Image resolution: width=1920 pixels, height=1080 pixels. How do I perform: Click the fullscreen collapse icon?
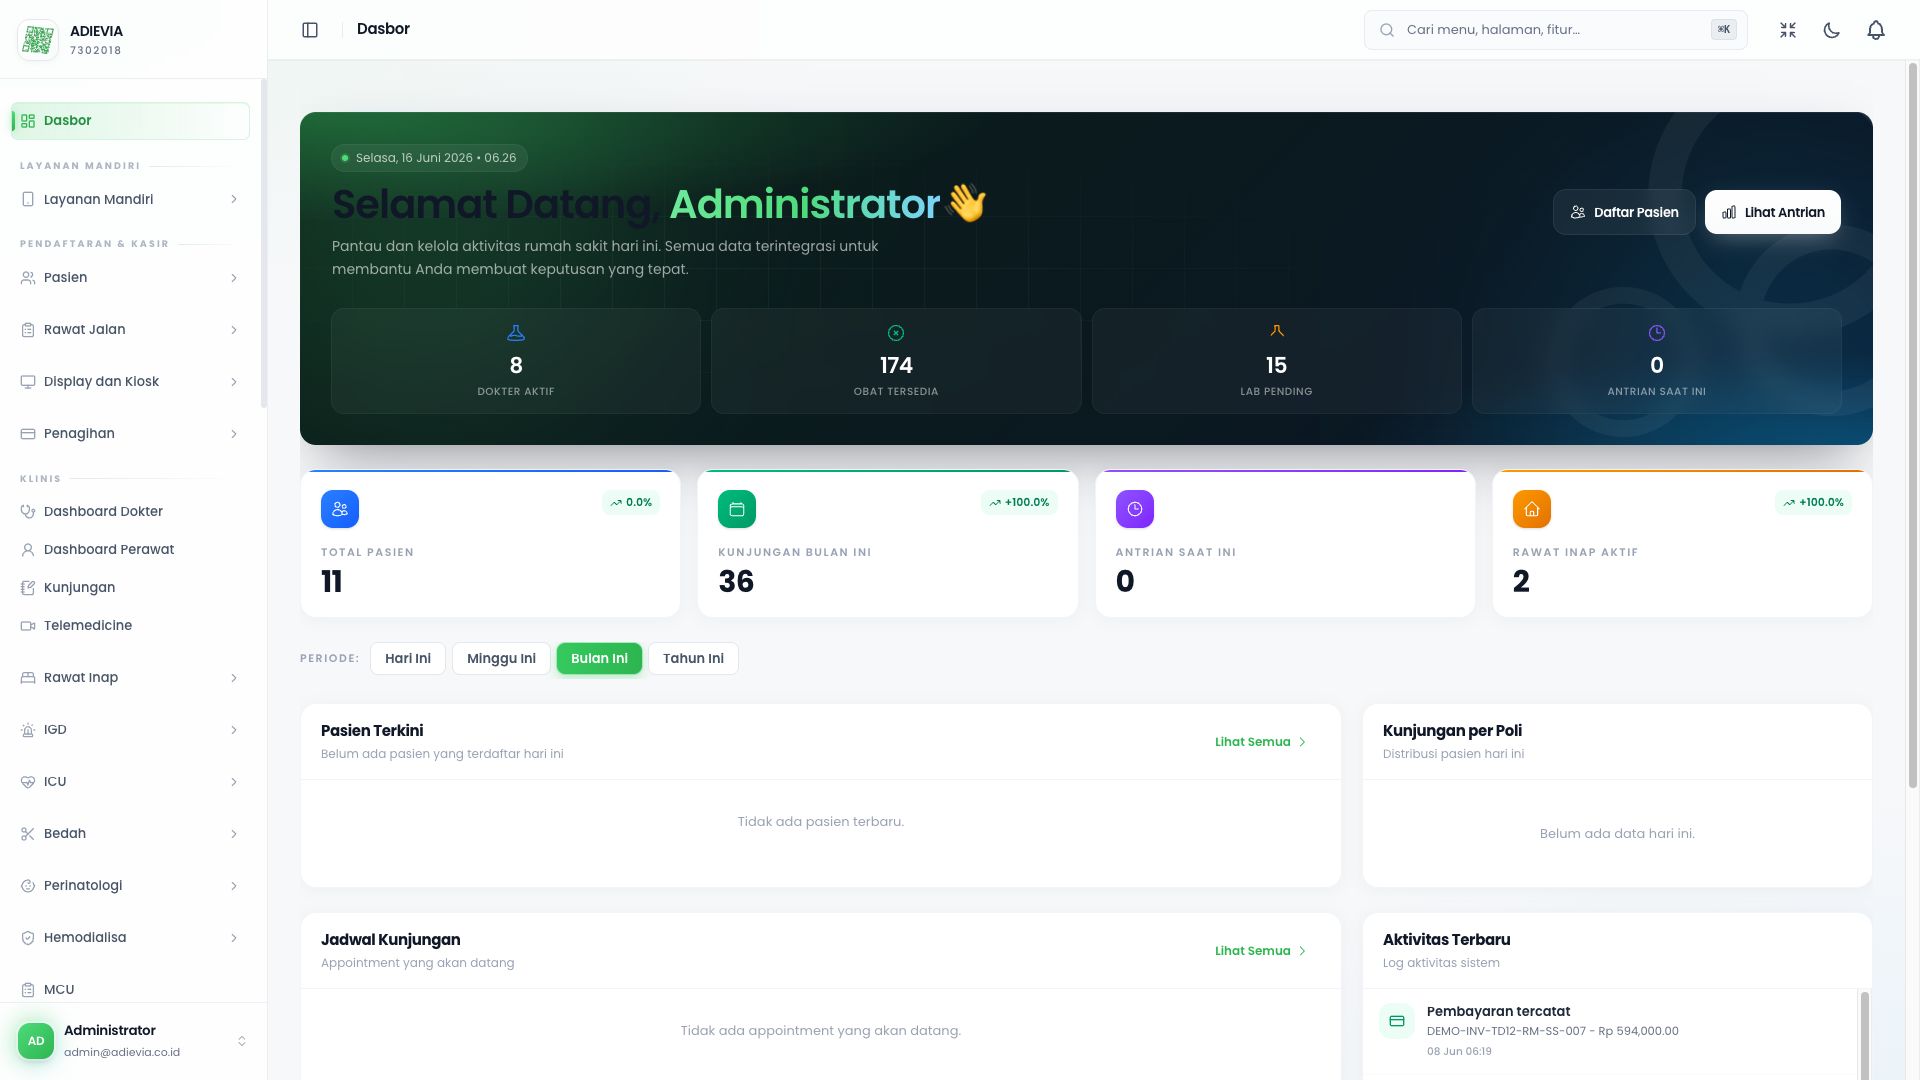pyautogui.click(x=1788, y=30)
